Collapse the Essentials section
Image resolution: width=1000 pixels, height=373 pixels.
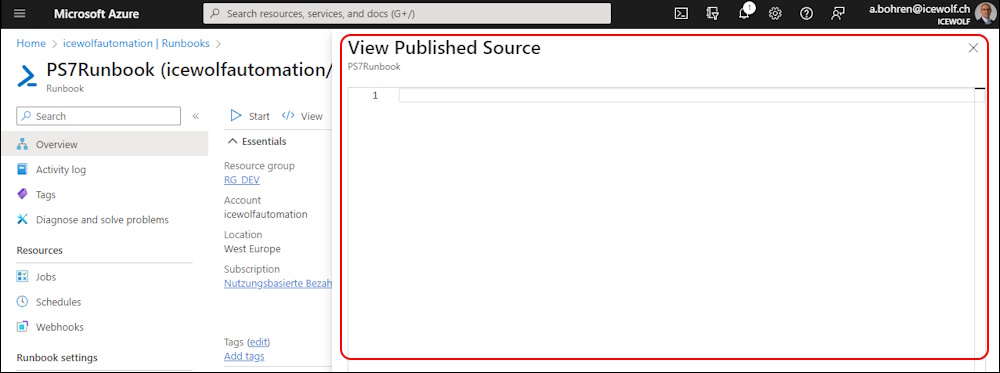(258, 142)
